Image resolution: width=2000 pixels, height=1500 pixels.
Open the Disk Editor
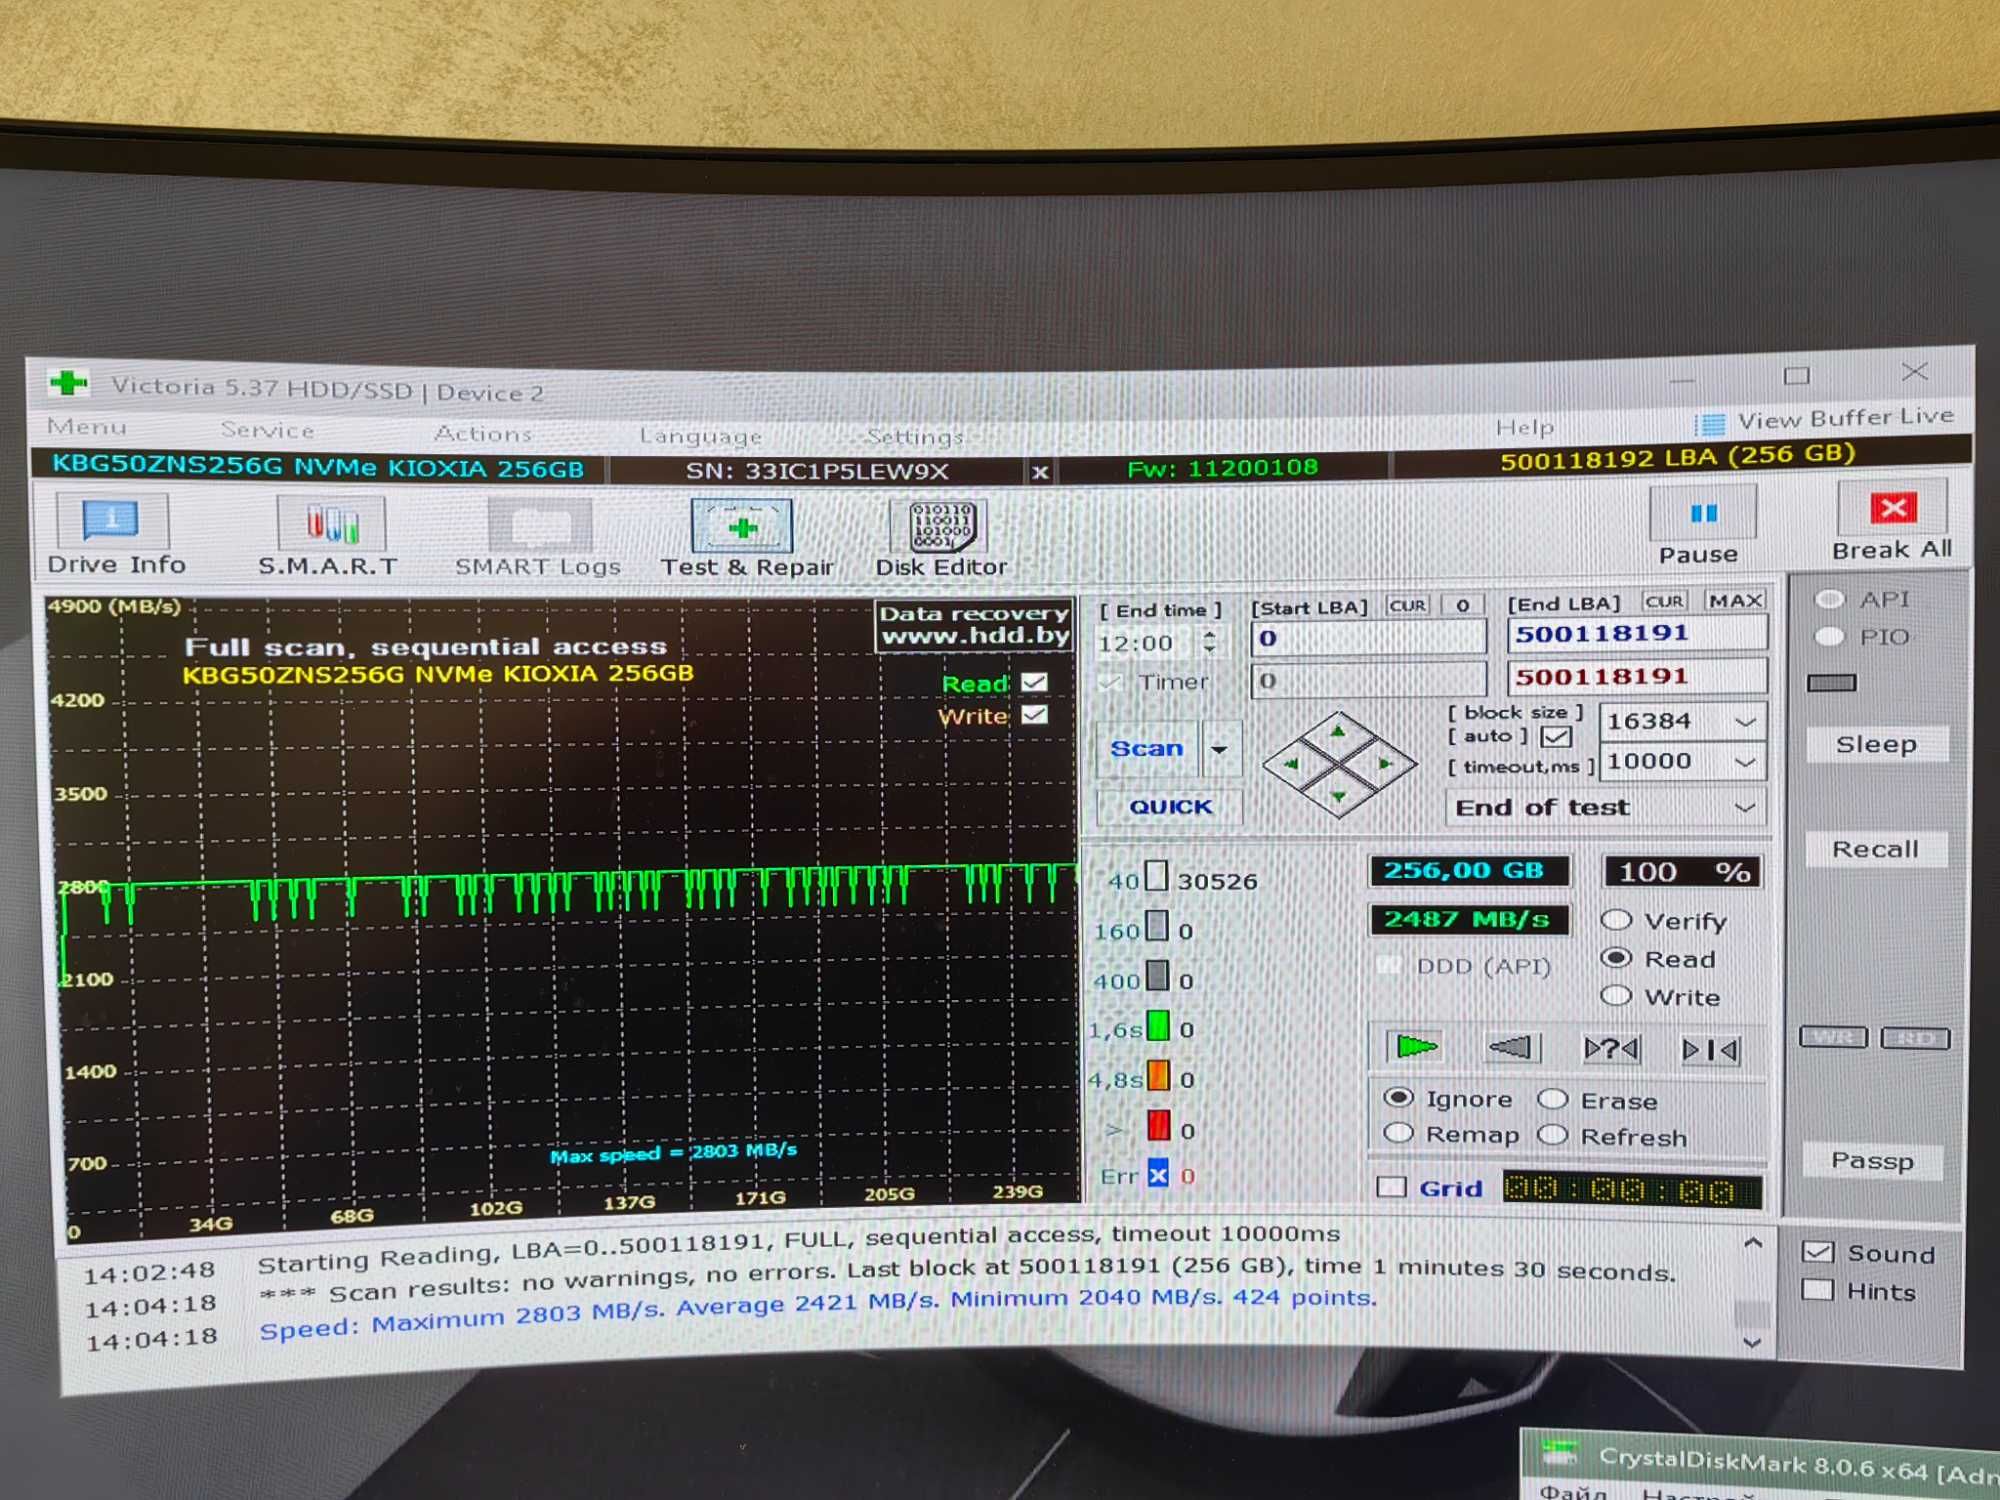[941, 538]
